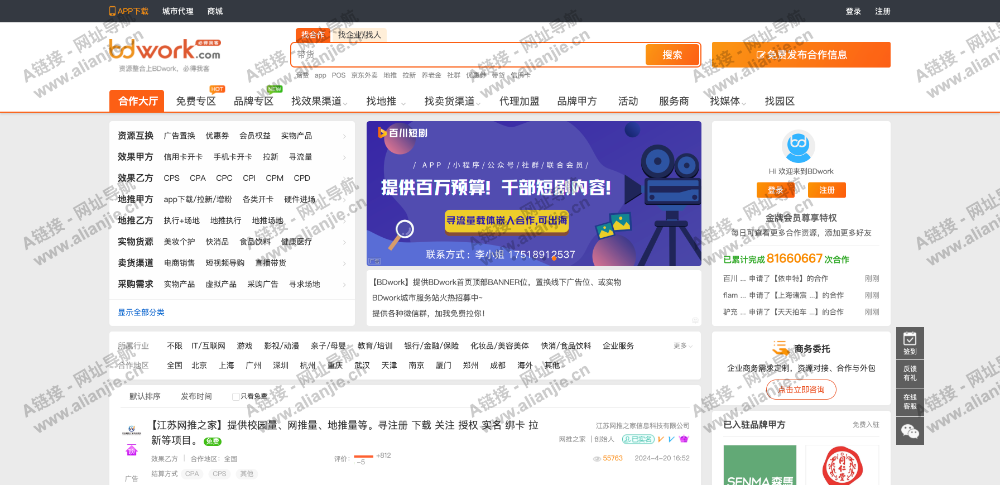Tick the 只看免费 checkbox
The width and height of the screenshot is (1000, 485).
click(x=235, y=396)
